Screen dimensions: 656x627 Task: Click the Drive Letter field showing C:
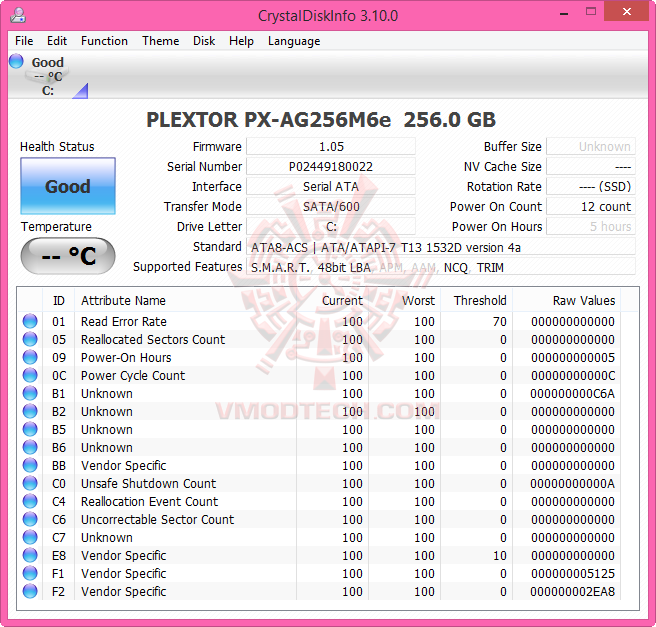tap(331, 227)
